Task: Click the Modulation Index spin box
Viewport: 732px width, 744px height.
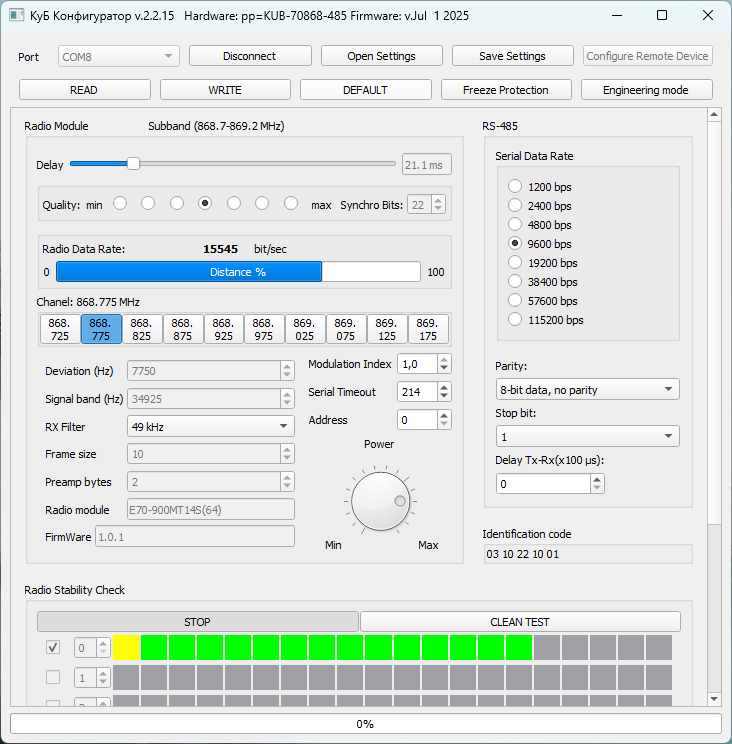Action: [x=424, y=364]
